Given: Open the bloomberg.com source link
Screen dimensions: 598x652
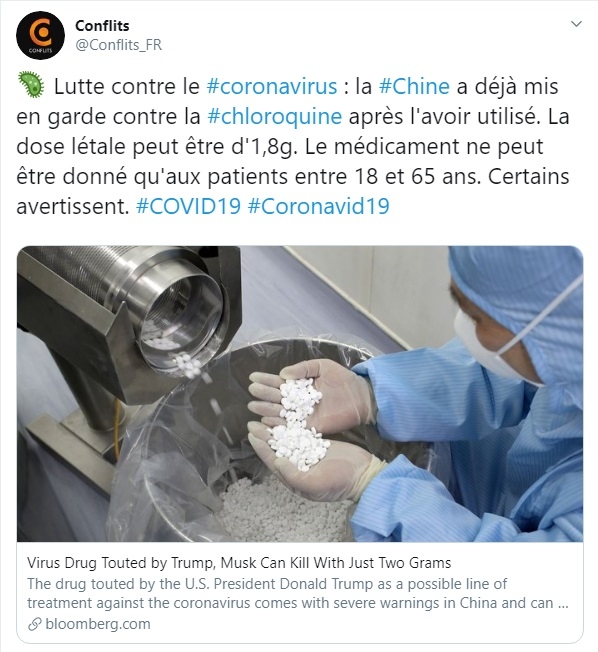Looking at the screenshot, I should pos(98,624).
